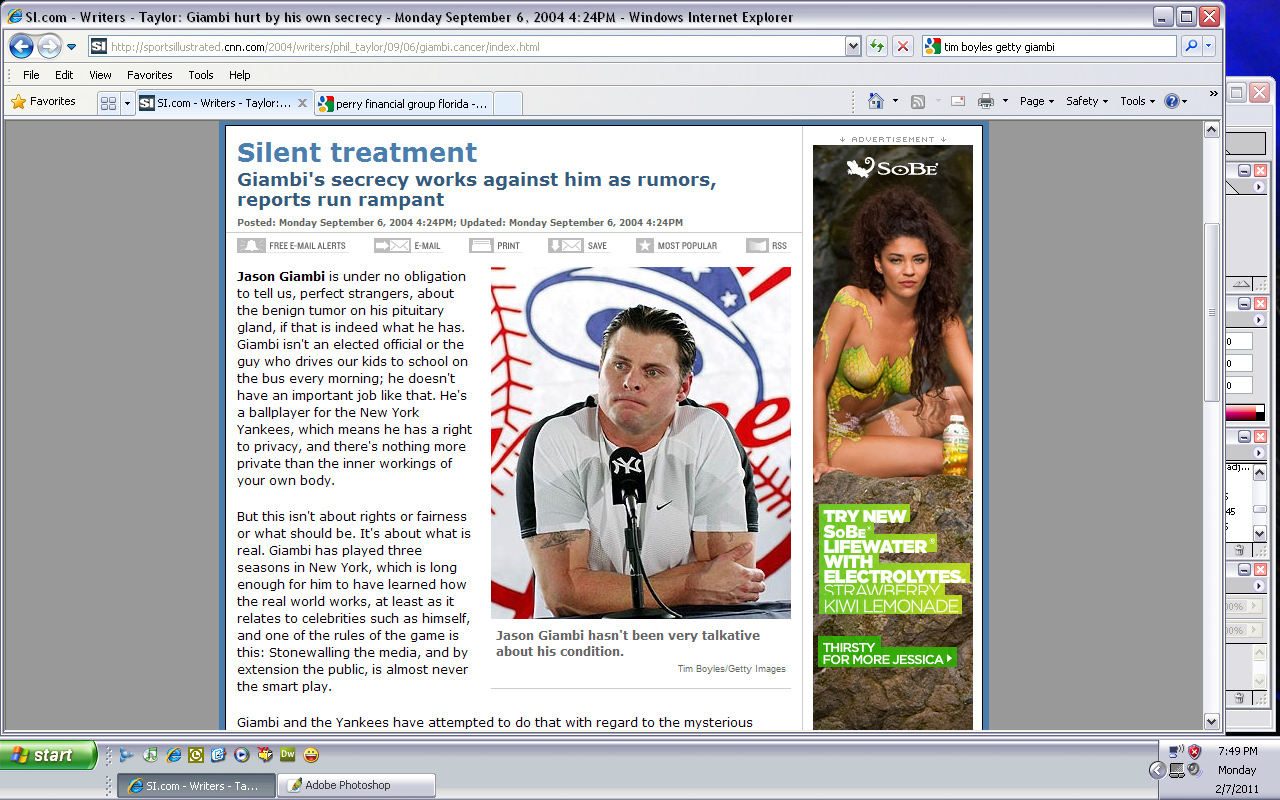Image resolution: width=1280 pixels, height=800 pixels.
Task: Click inside the URL address field
Action: click(475, 46)
